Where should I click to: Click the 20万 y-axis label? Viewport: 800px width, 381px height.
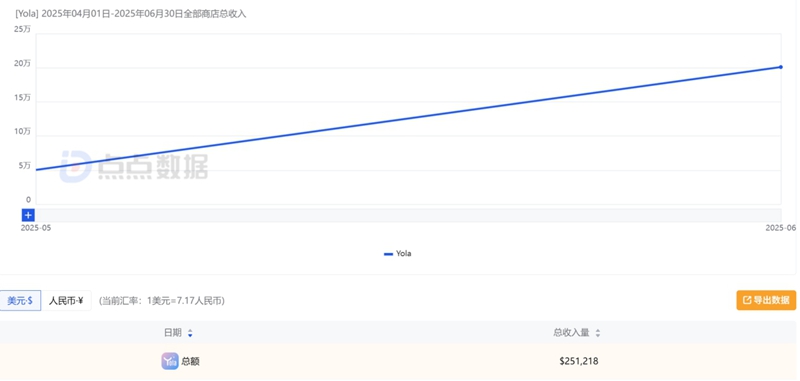[22, 64]
